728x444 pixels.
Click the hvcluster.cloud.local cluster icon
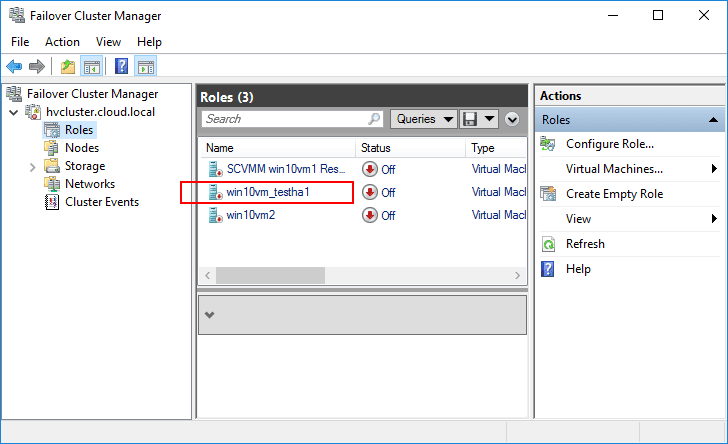(33, 112)
